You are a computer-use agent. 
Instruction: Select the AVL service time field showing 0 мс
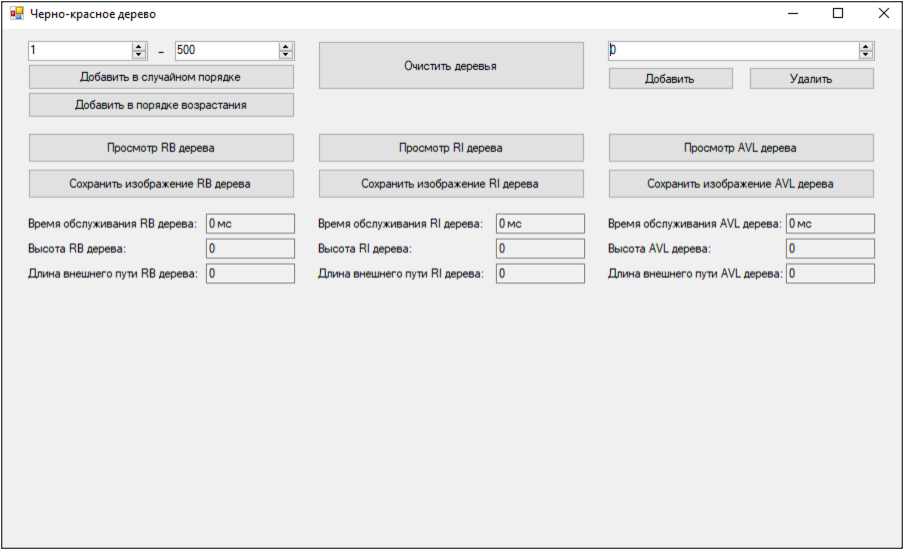830,224
